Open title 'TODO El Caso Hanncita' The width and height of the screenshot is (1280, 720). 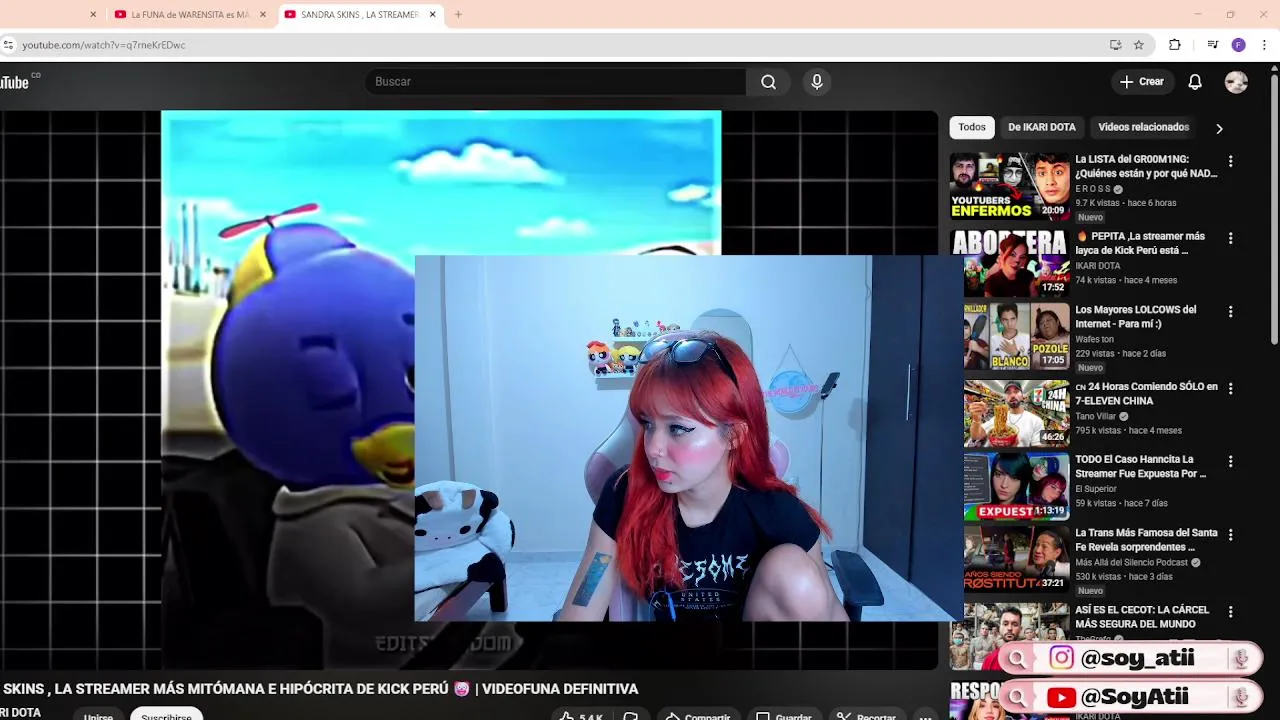tap(1140, 467)
